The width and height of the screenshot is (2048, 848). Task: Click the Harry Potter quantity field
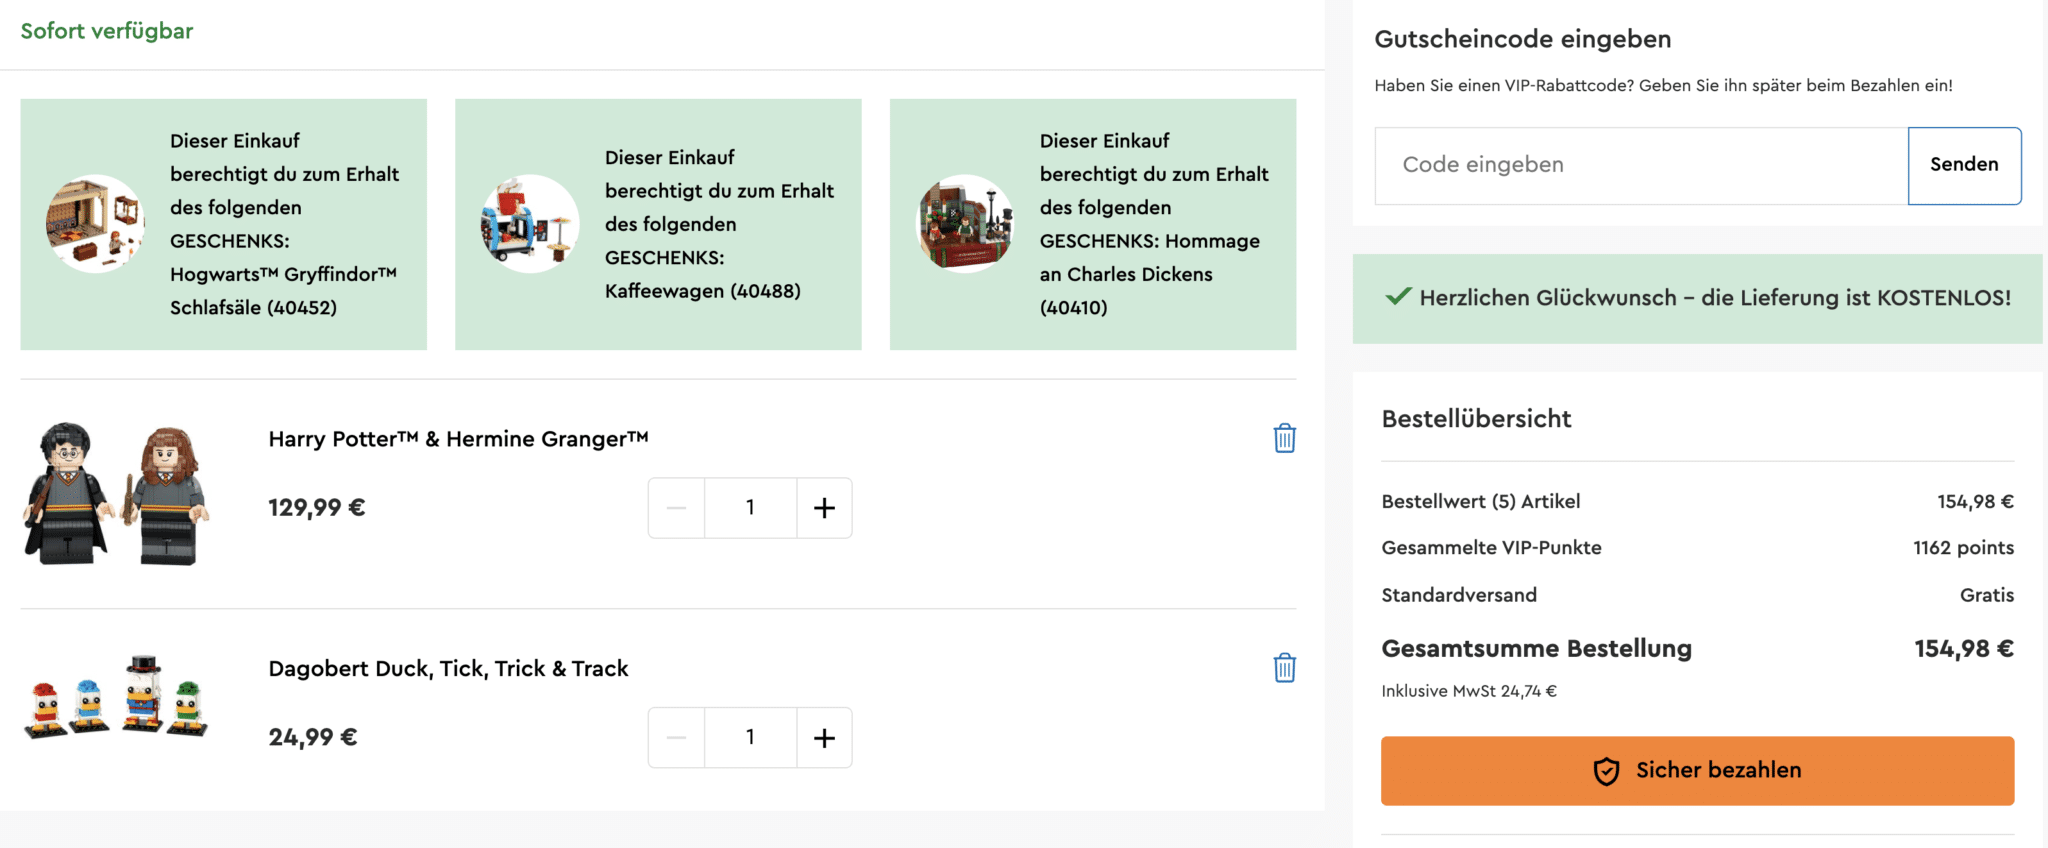750,508
